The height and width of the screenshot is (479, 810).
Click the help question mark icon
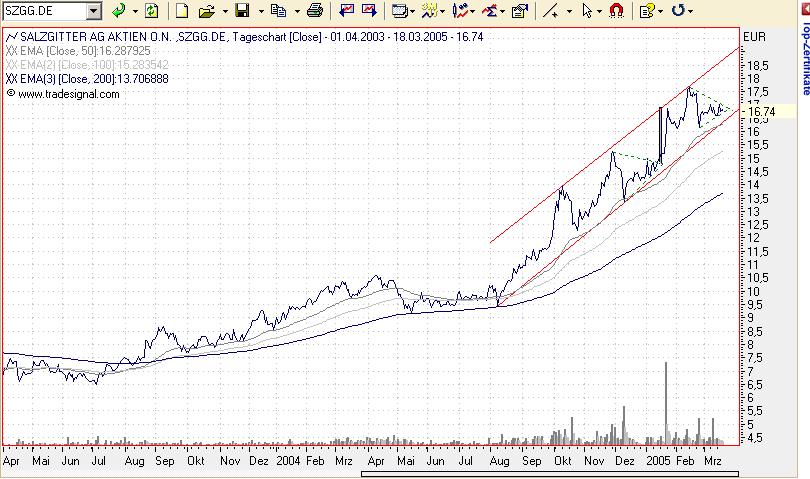647,10
